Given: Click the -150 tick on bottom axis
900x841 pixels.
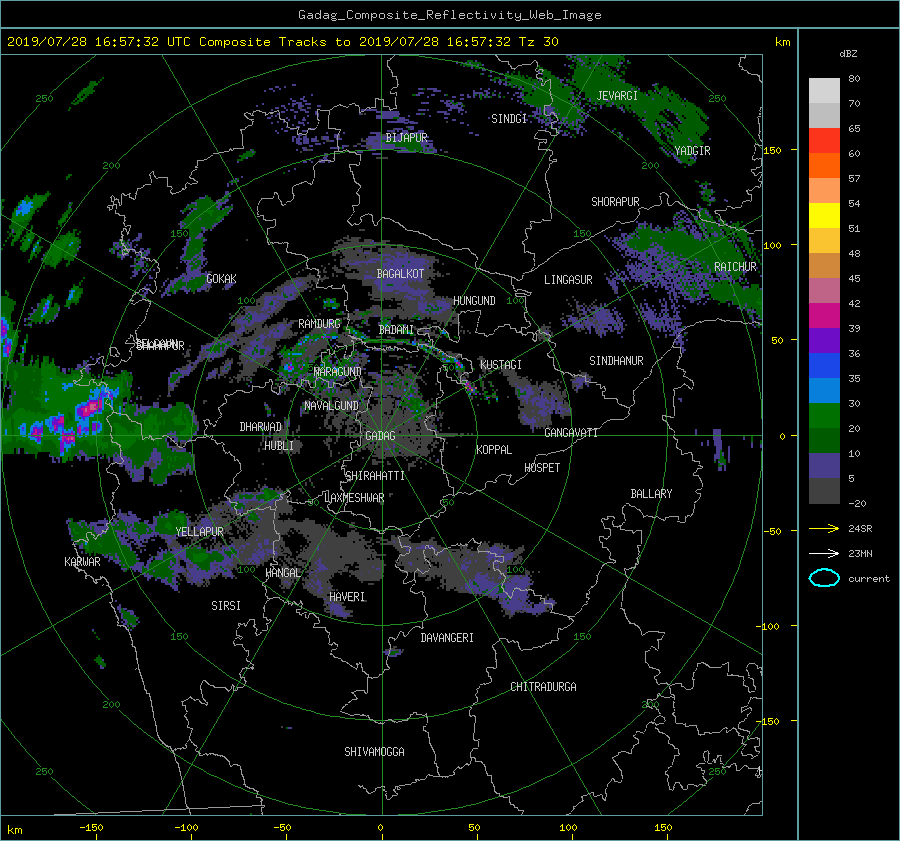Looking at the screenshot, I should pyautogui.click(x=91, y=828).
